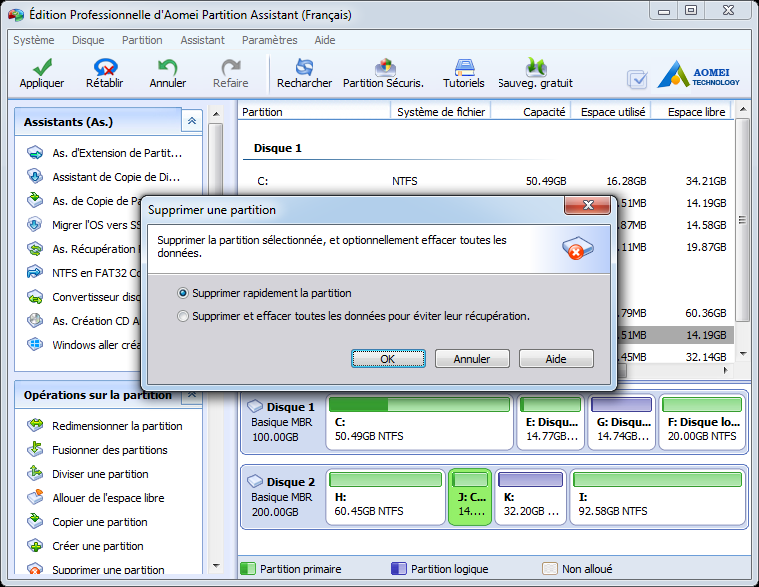Viewport: 759px width, 587px height.
Task: Select Disque 1 Basique MBR header
Action: (x=283, y=421)
